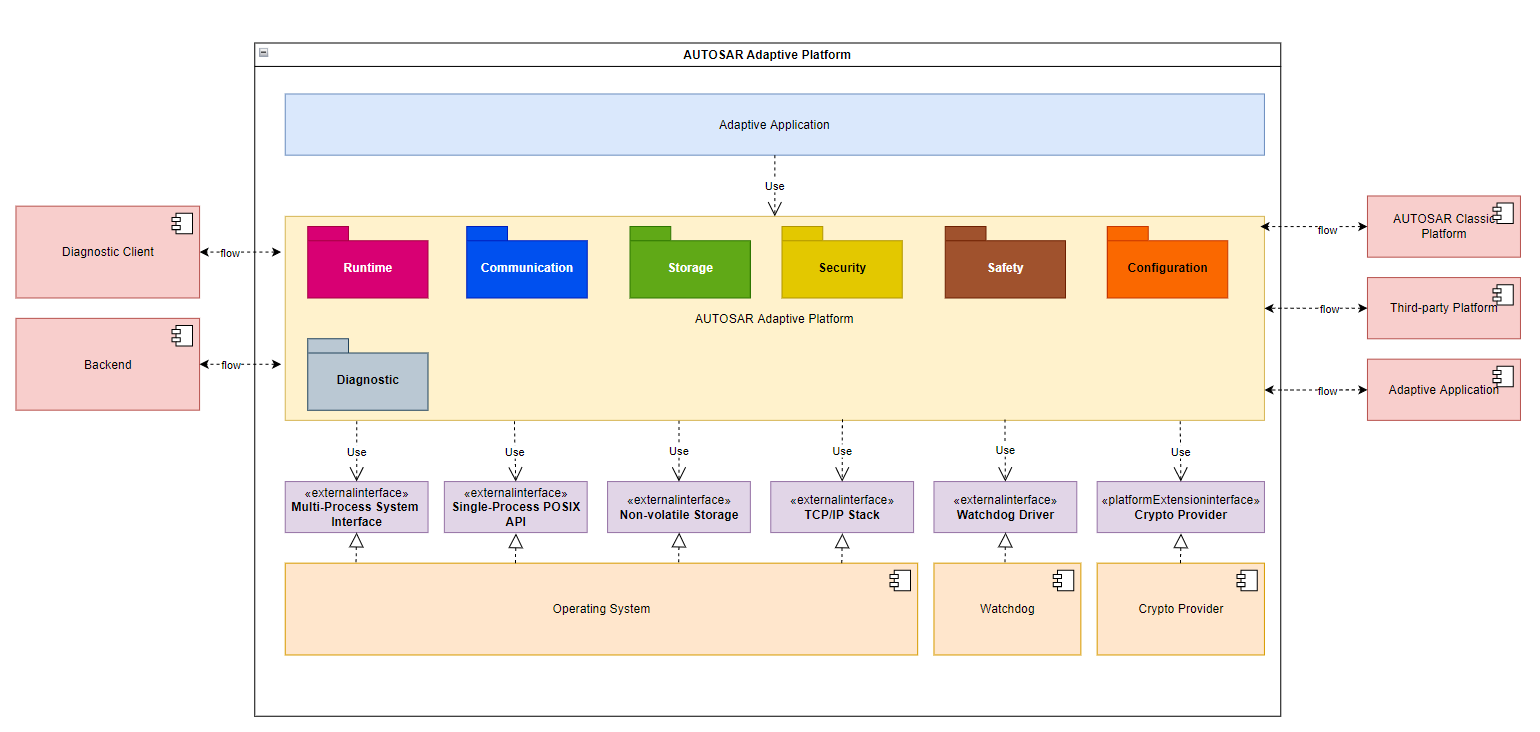Screen dimensions: 1540x732
Task: Click the Use label above Watchdog Driver
Action: click(1005, 450)
